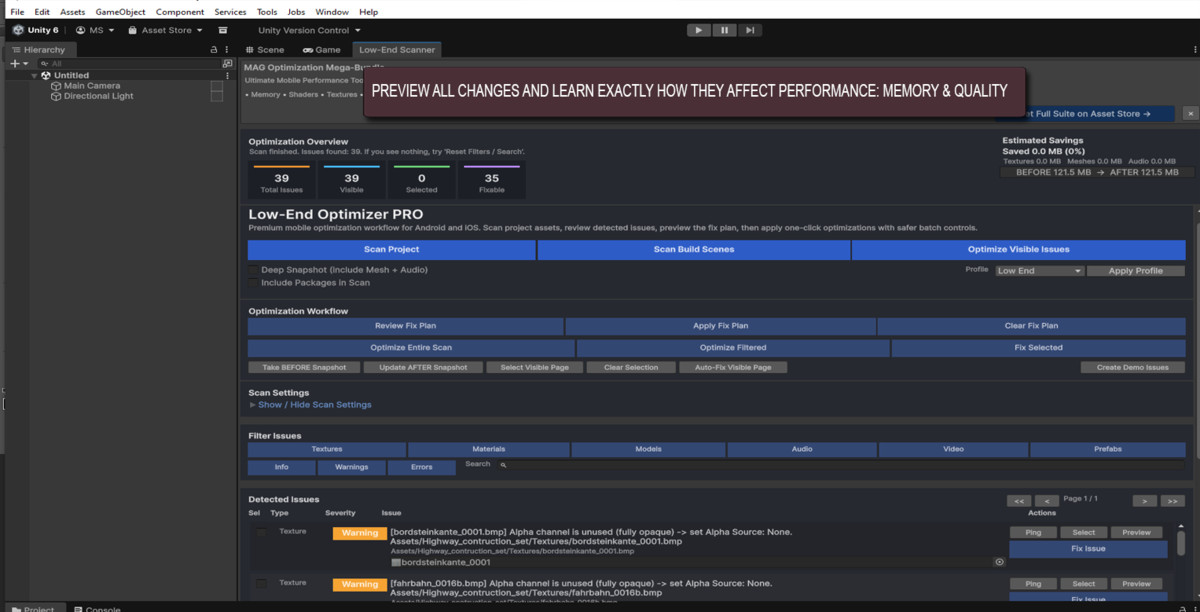Click the Apply Fix Plan button
This screenshot has height=612, width=1200.
pos(720,326)
